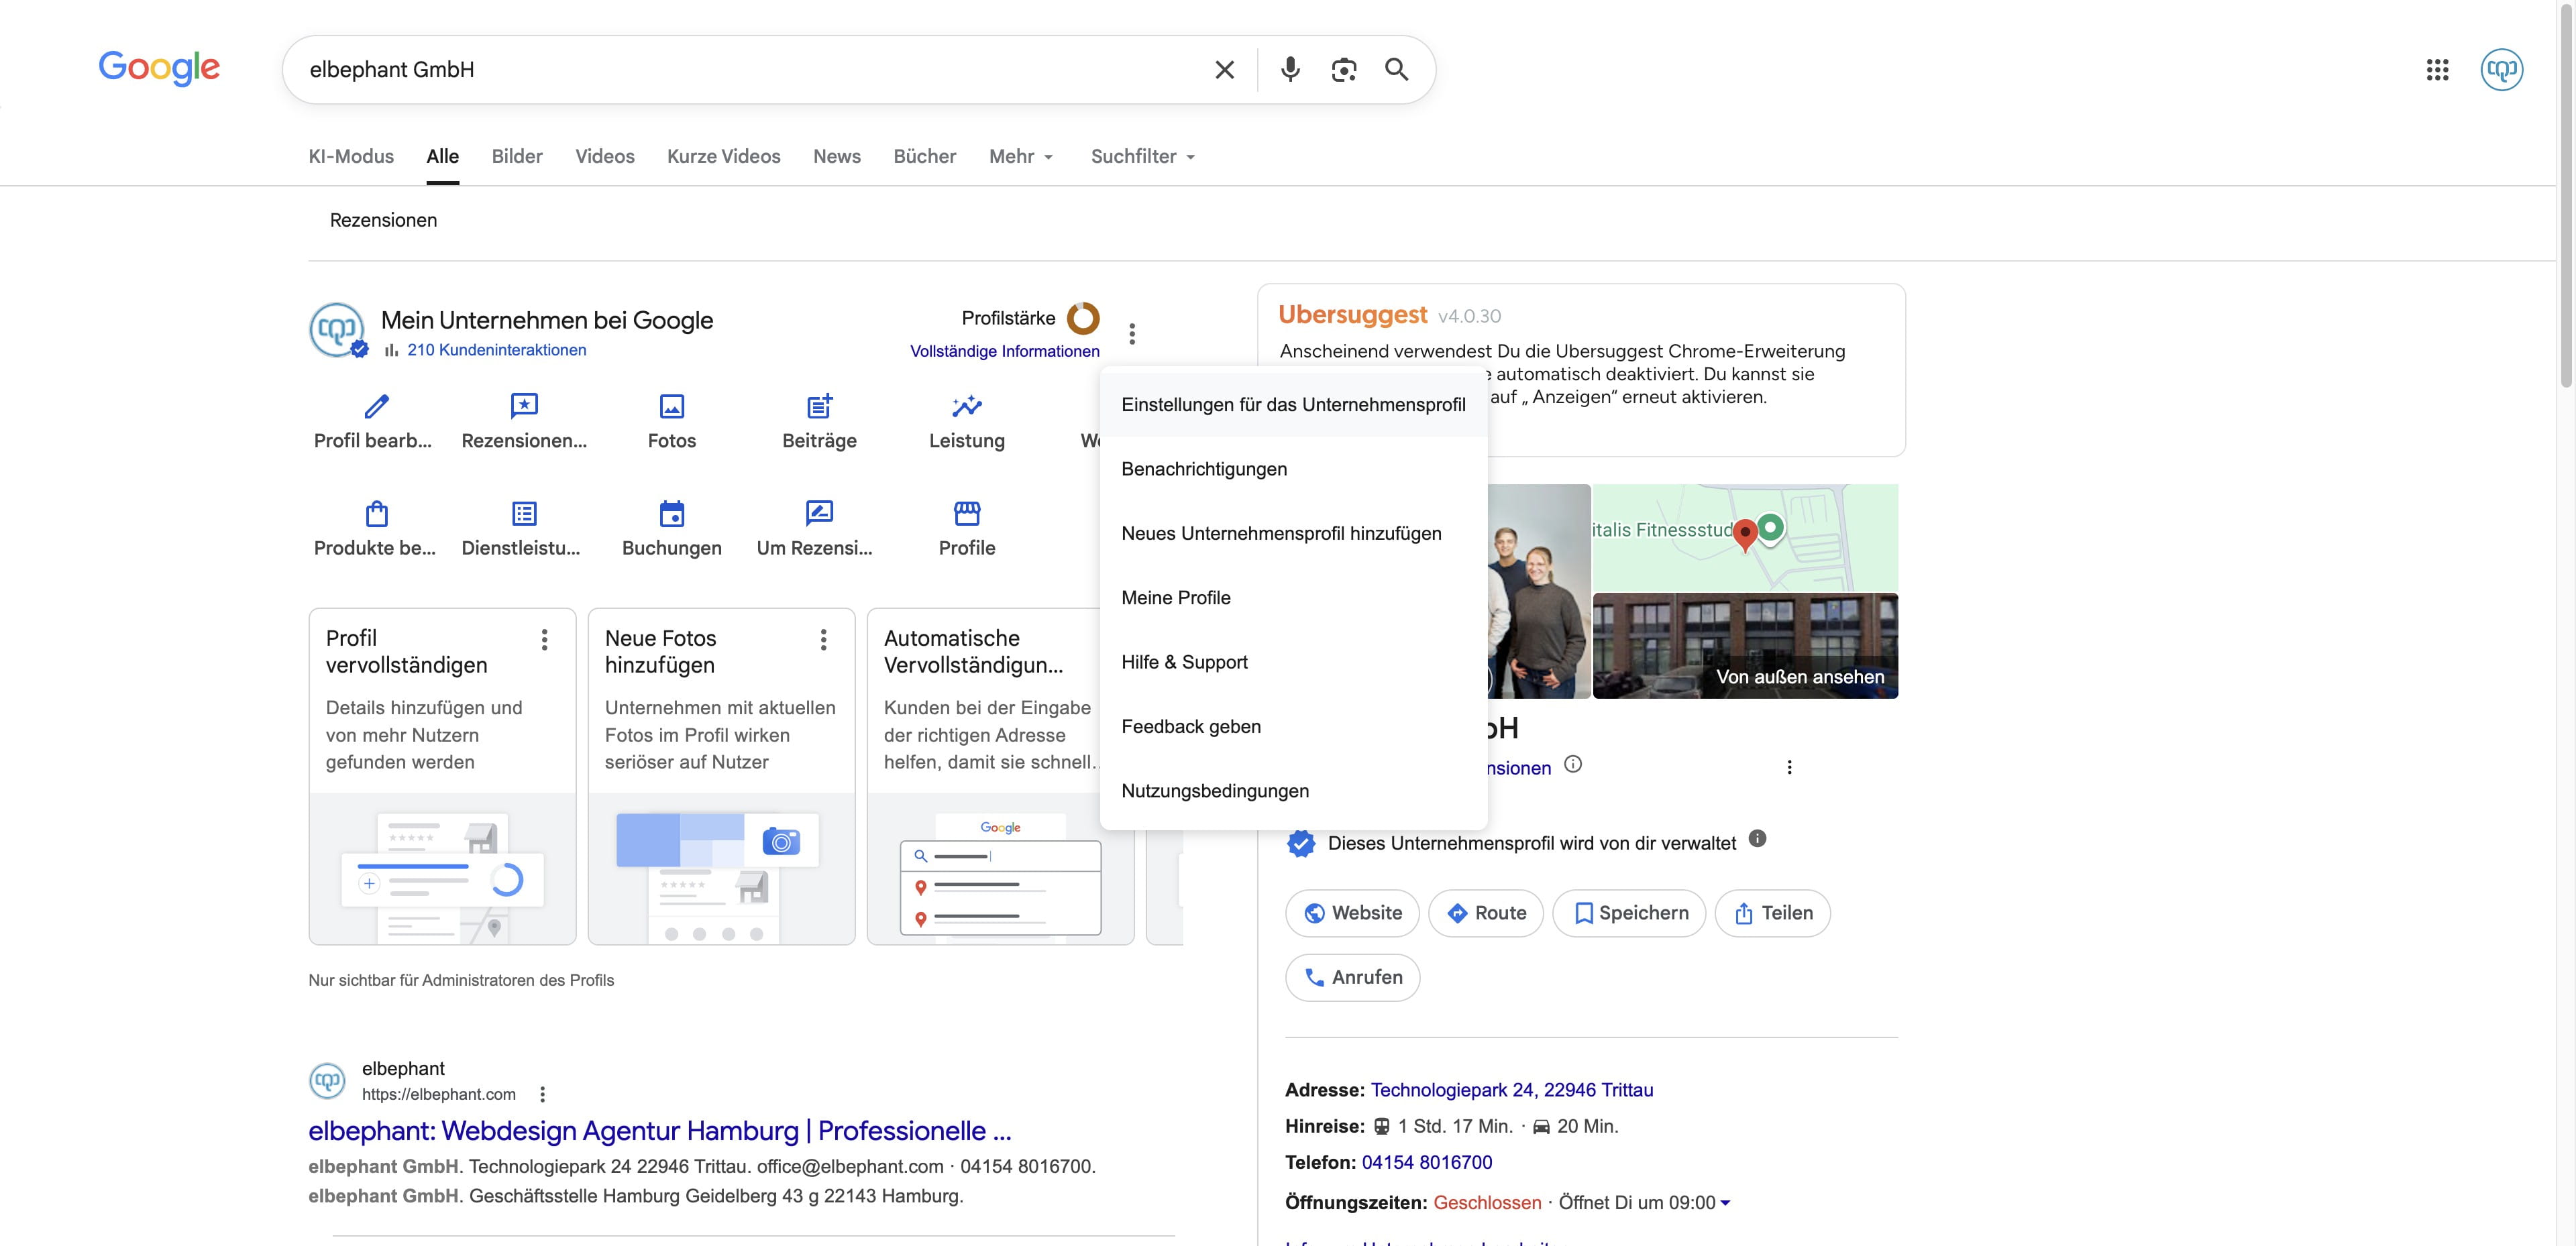Switch to the Kurze Videos tab
Image resolution: width=2576 pixels, height=1246 pixels.
click(724, 156)
